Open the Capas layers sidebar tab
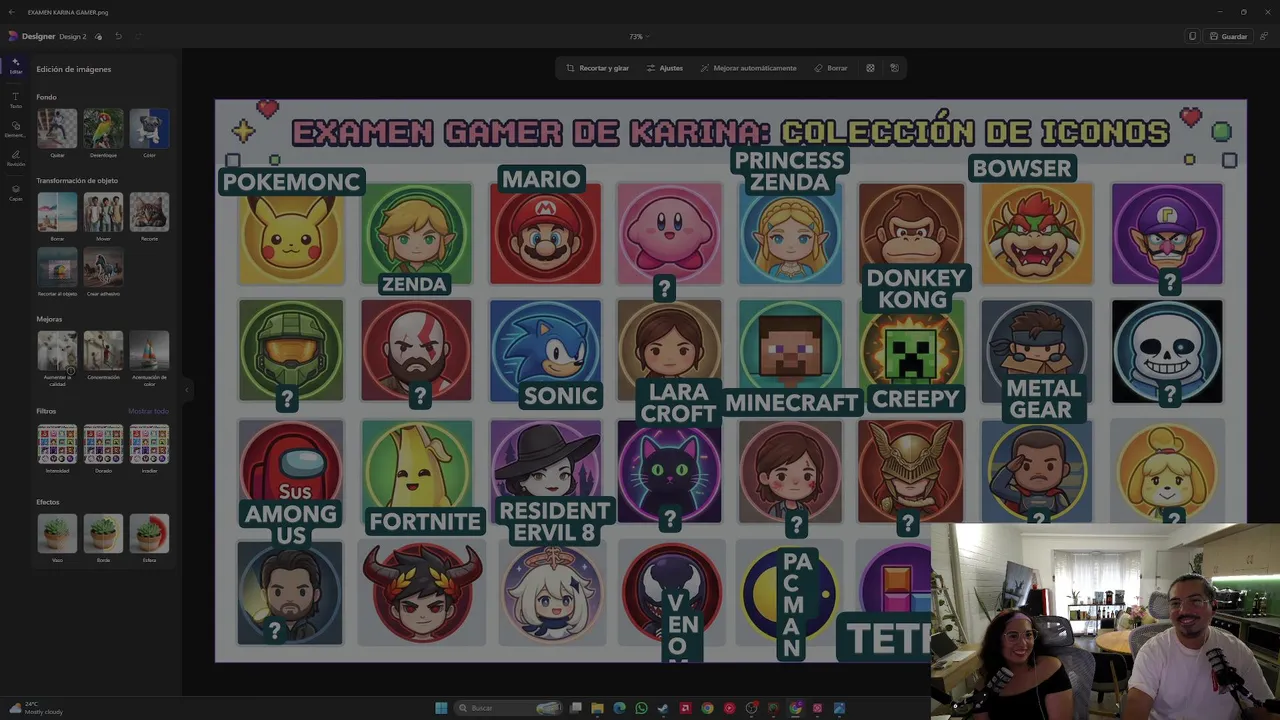 coord(15,192)
